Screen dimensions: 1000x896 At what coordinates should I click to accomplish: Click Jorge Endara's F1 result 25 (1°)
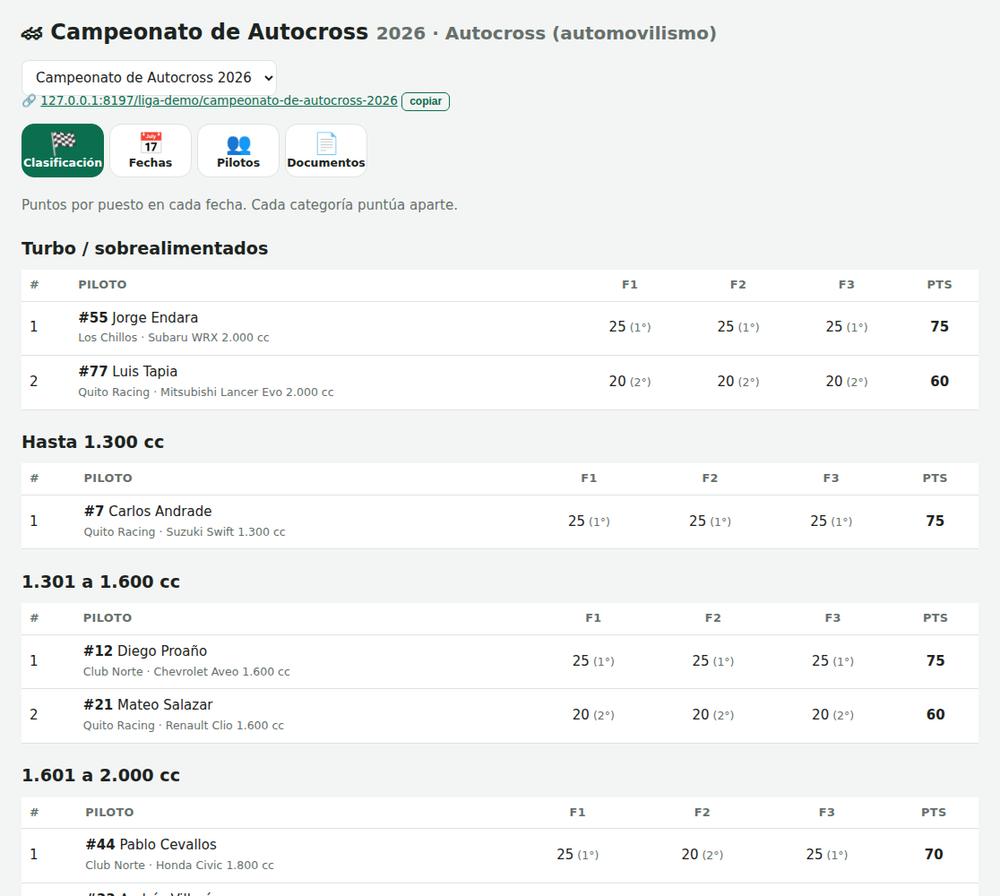[629, 327]
